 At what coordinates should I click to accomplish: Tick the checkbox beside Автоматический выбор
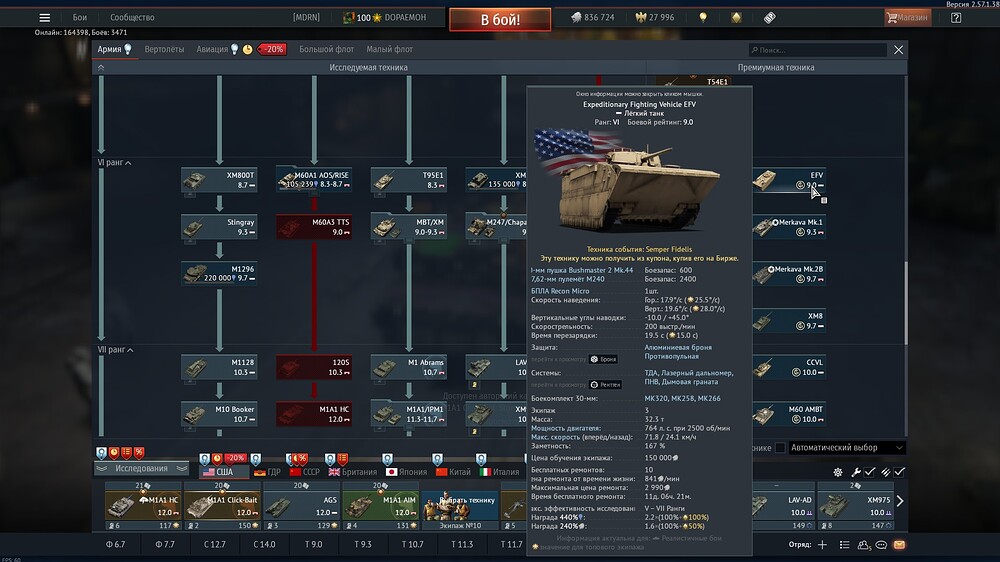pyautogui.click(x=780, y=448)
